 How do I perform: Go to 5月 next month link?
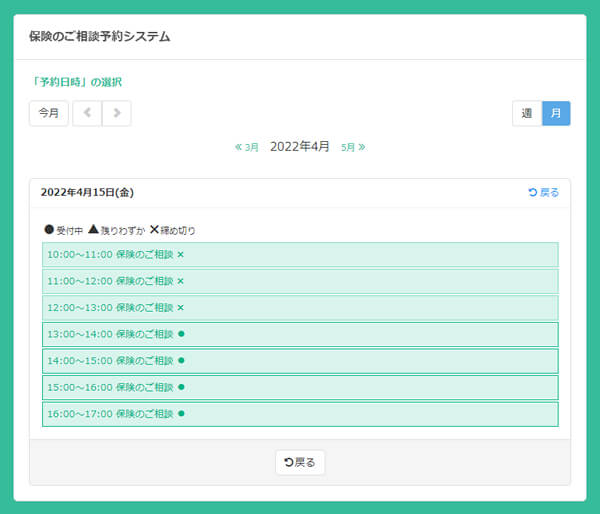(353, 147)
